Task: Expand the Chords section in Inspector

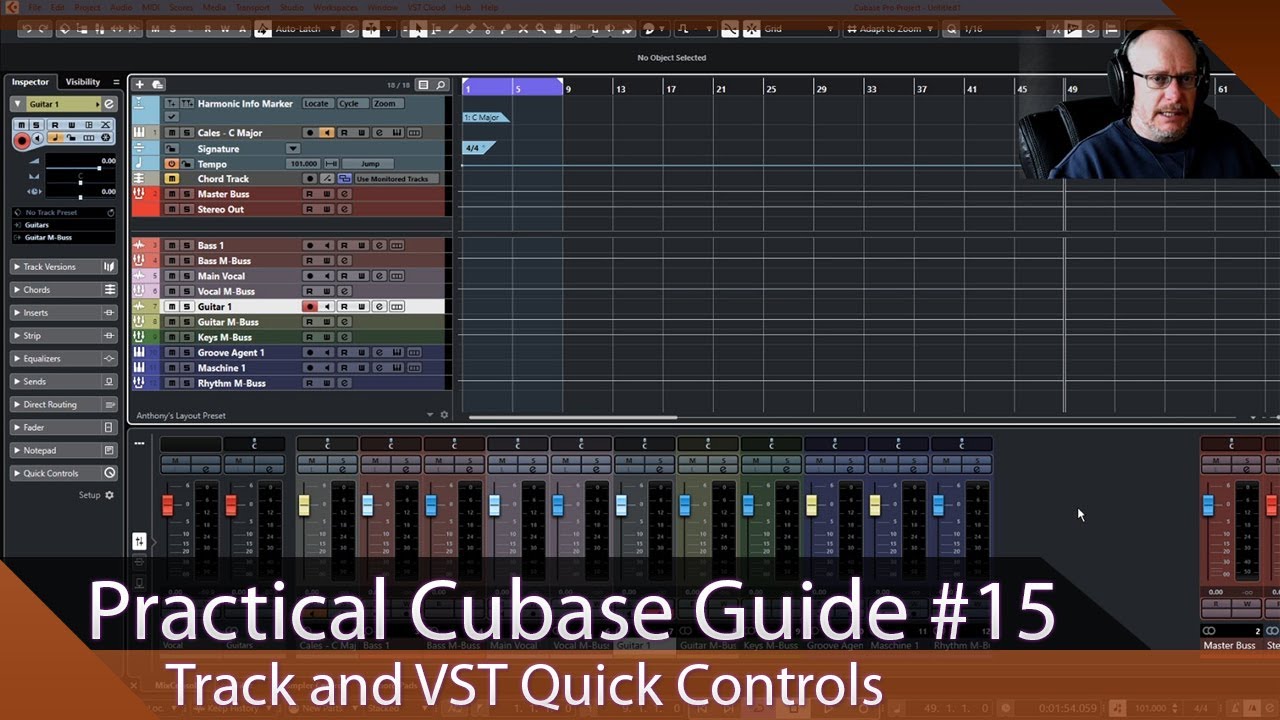Action: [16, 290]
